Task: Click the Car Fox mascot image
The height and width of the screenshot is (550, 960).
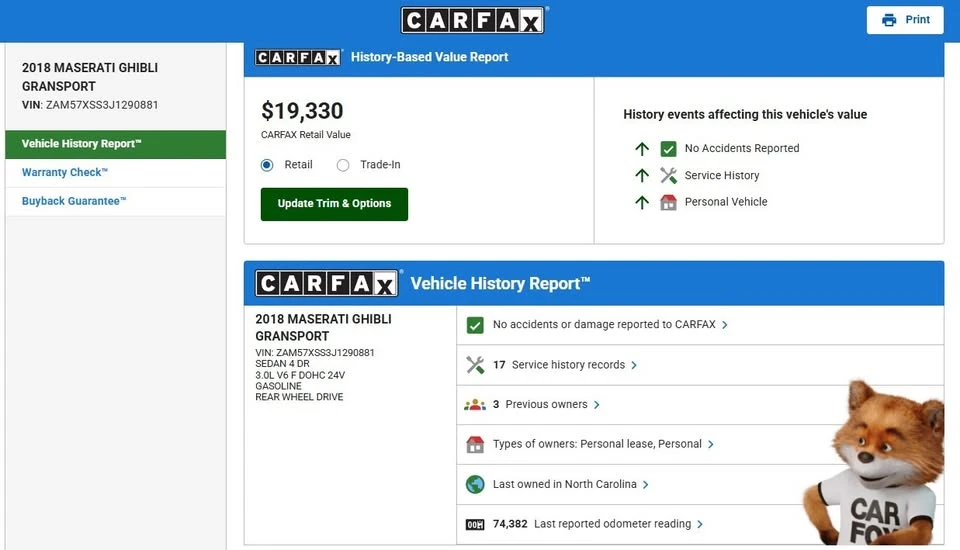Action: tap(876, 464)
